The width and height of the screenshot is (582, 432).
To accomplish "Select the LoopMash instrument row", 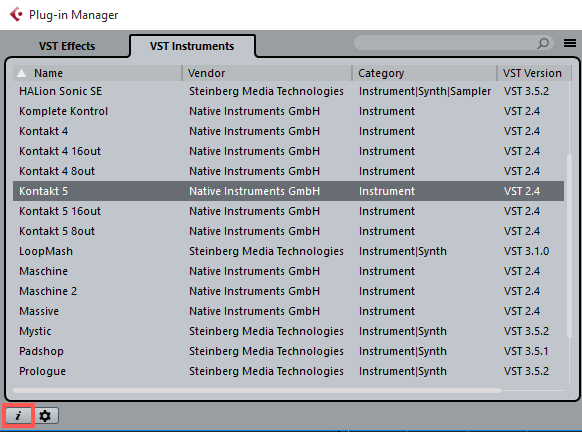I will pos(288,251).
